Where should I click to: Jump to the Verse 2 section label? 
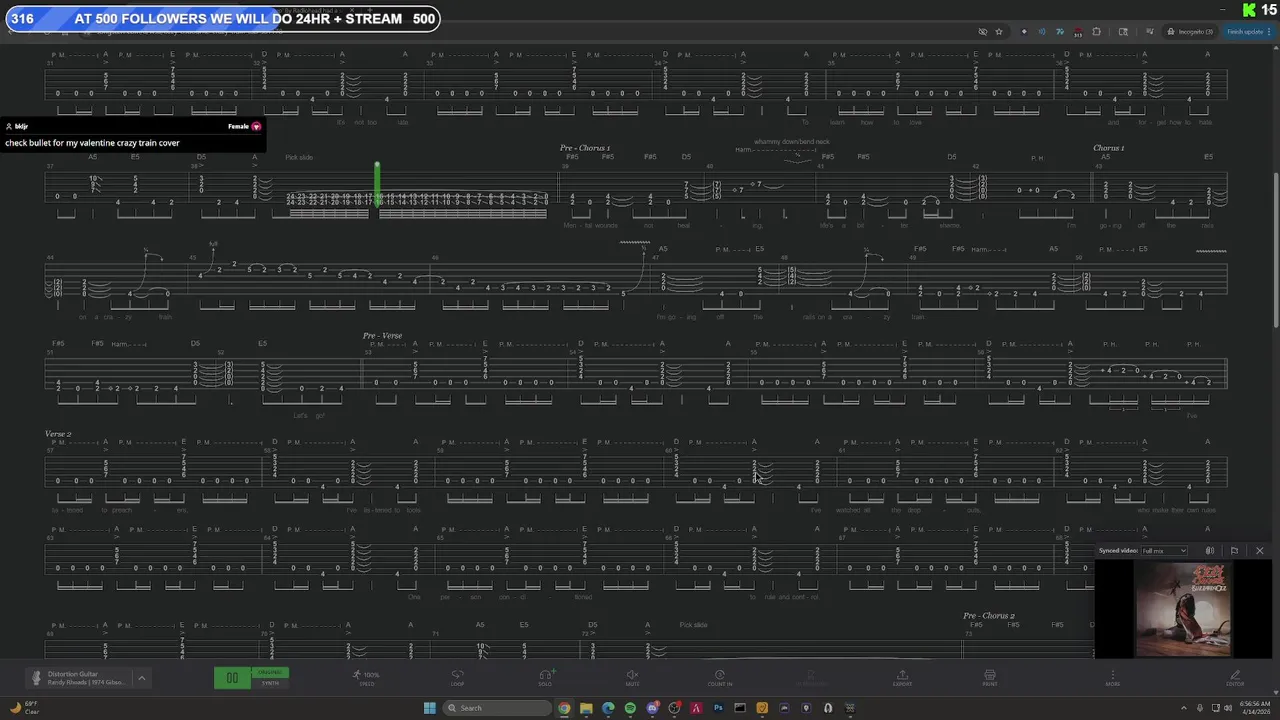[58, 434]
